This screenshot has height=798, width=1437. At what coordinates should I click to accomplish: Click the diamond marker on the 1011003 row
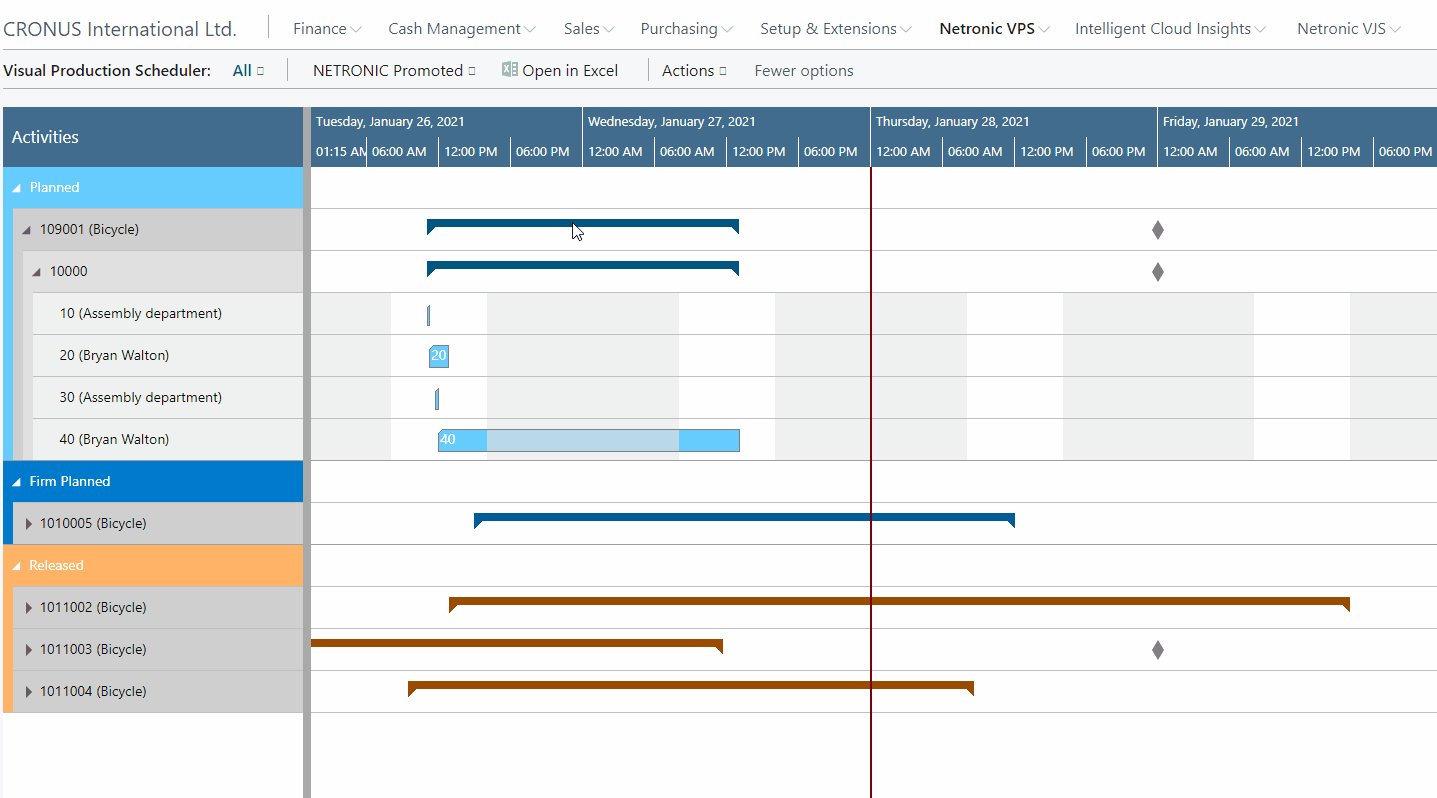1157,649
